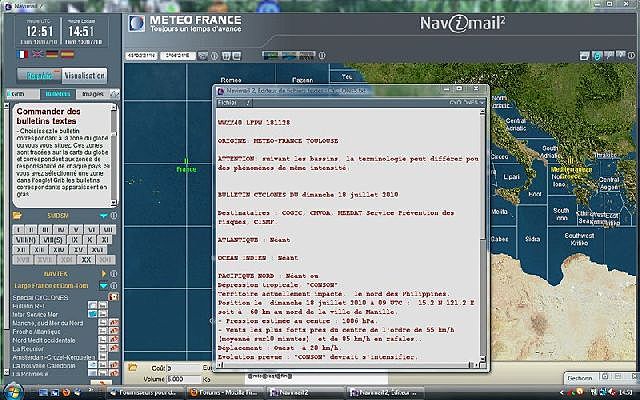Select SMDSM zone VII button
The height and width of the screenshot is (400, 640).
(107, 230)
